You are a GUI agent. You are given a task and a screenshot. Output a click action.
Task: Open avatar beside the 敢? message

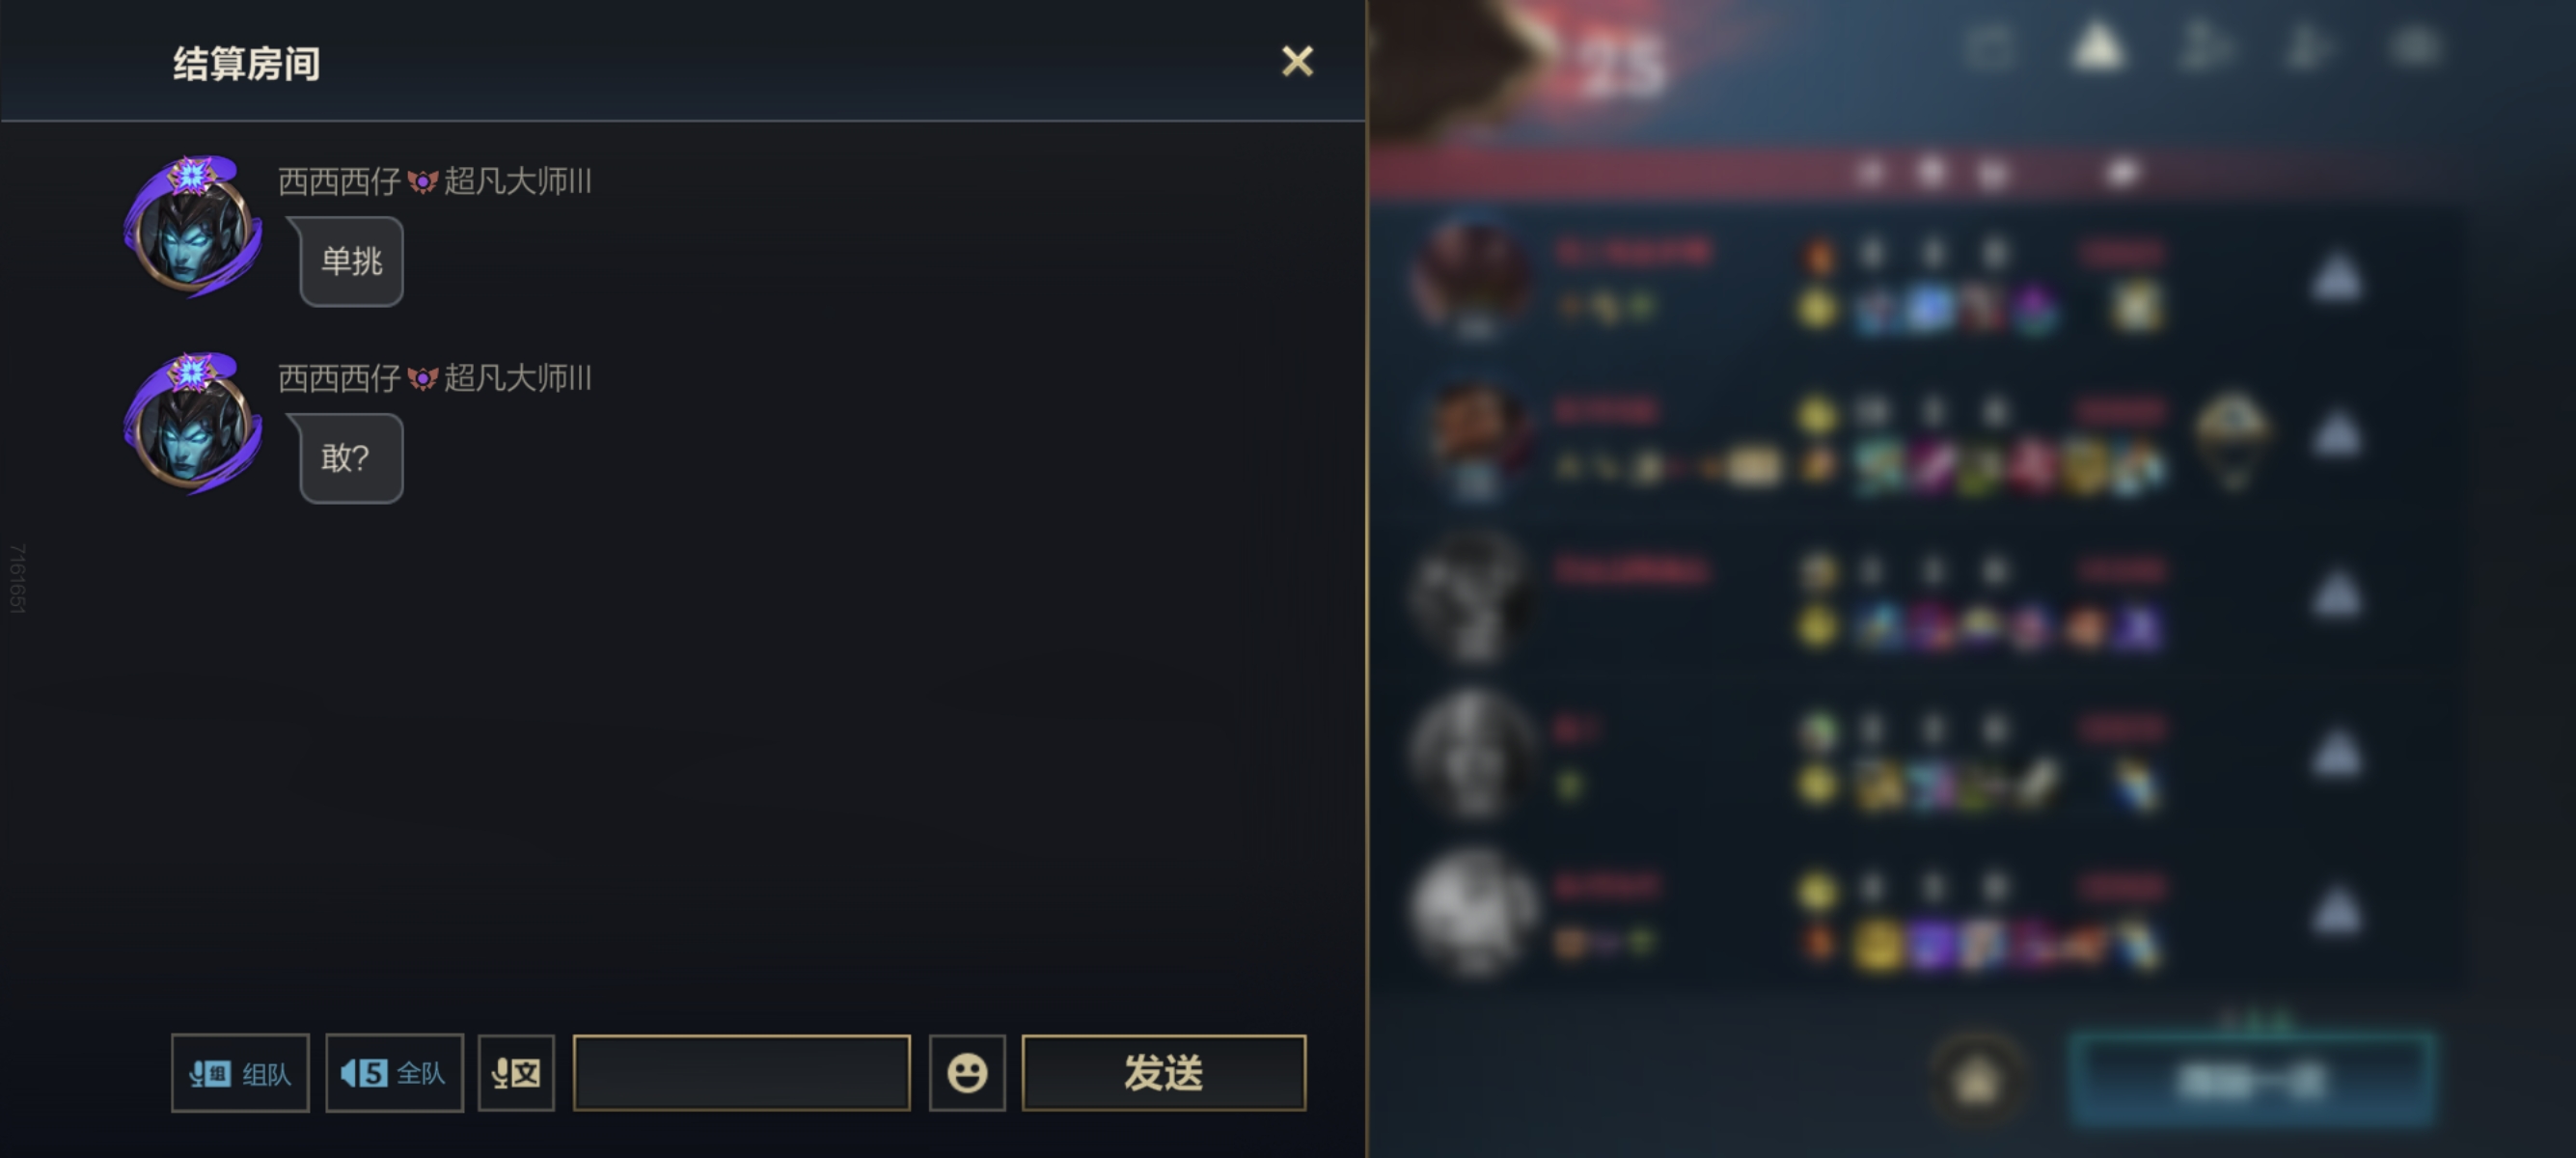192,424
